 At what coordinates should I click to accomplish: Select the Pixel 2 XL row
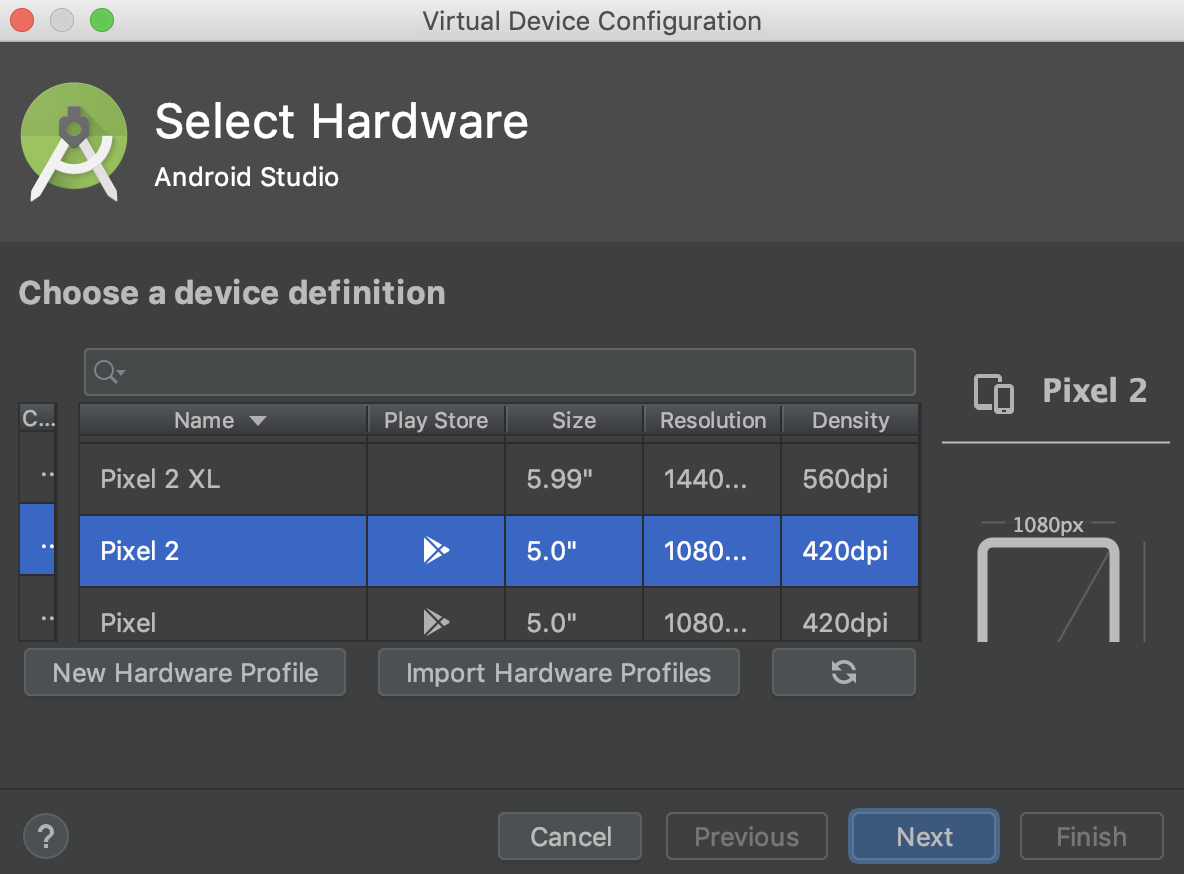tap(499, 479)
